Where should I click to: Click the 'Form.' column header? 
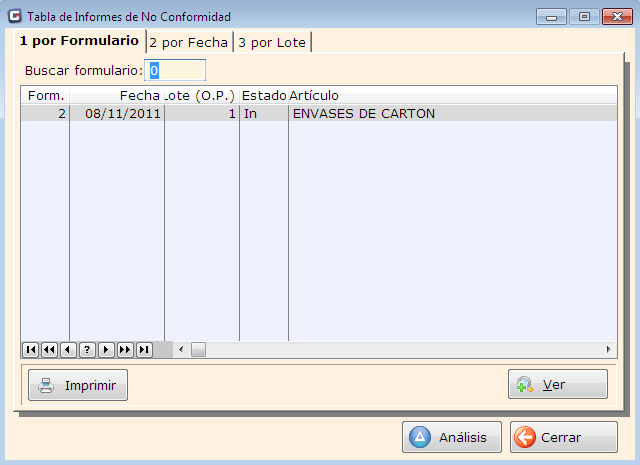pos(45,96)
